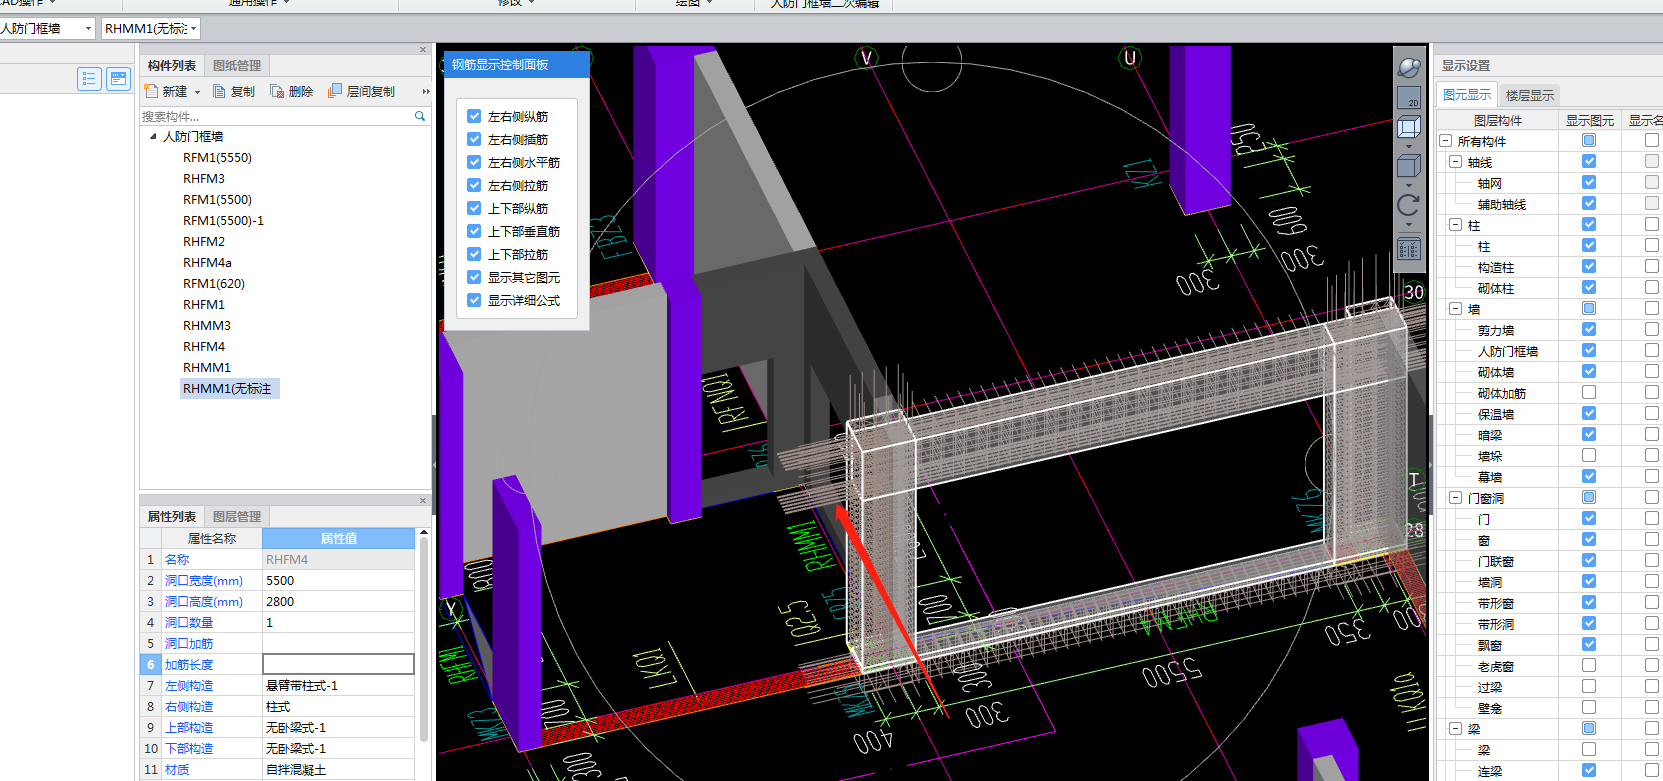
Task: Select component RHFM3 in the list
Action: pos(204,178)
